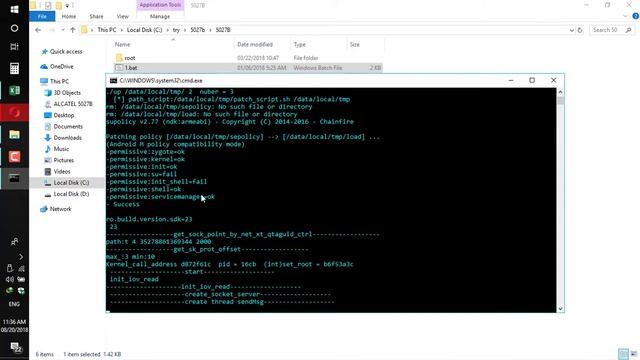Image resolution: width=640 pixels, height=360 pixels.
Task: Open Explorer help question mark icon
Action: click(635, 16)
